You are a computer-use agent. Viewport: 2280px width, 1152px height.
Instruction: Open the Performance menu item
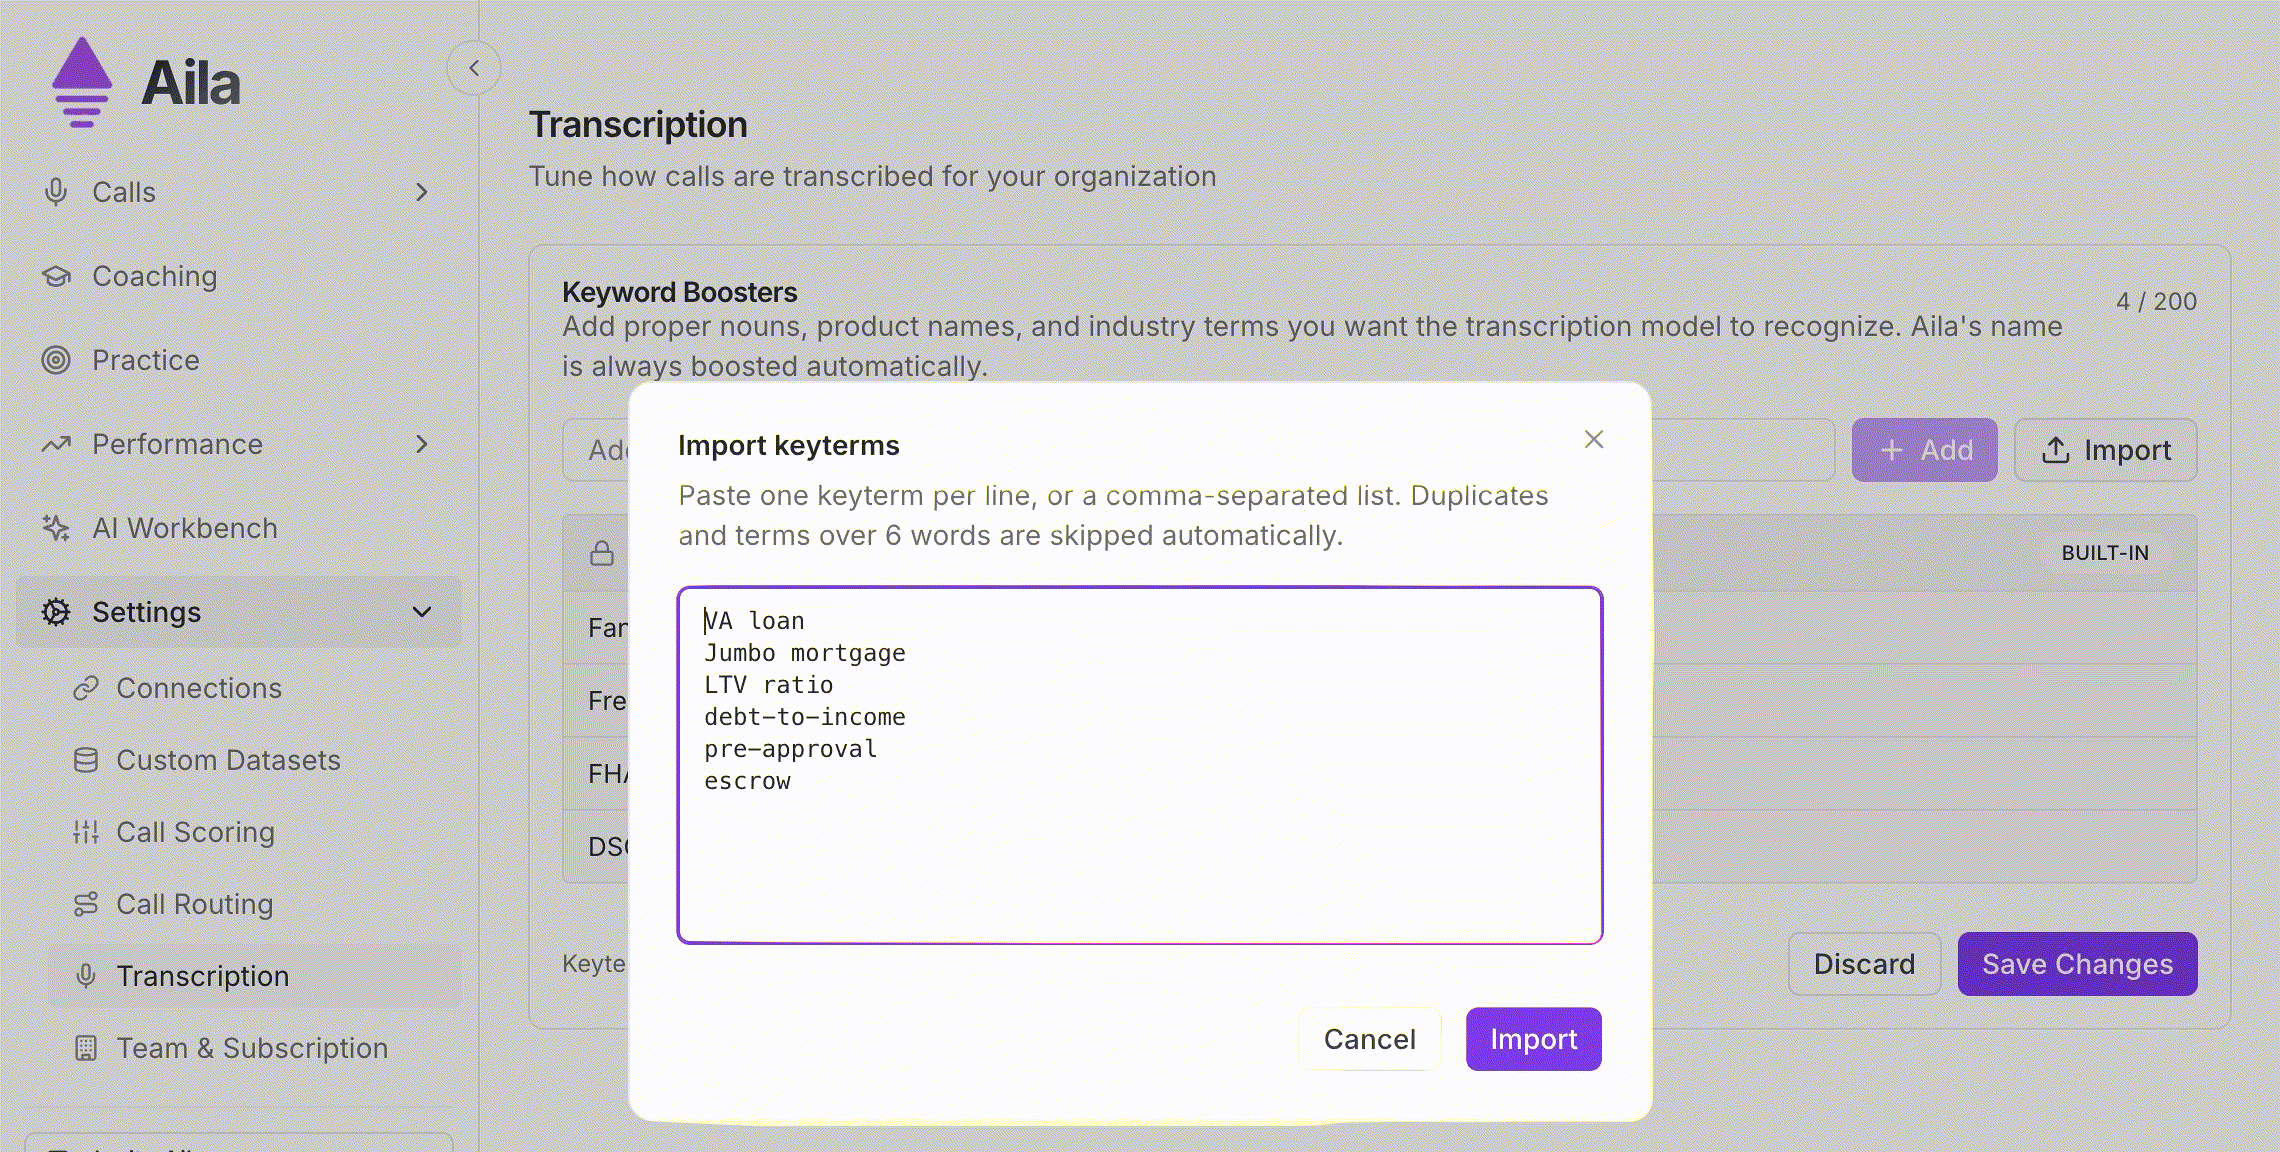click(238, 444)
